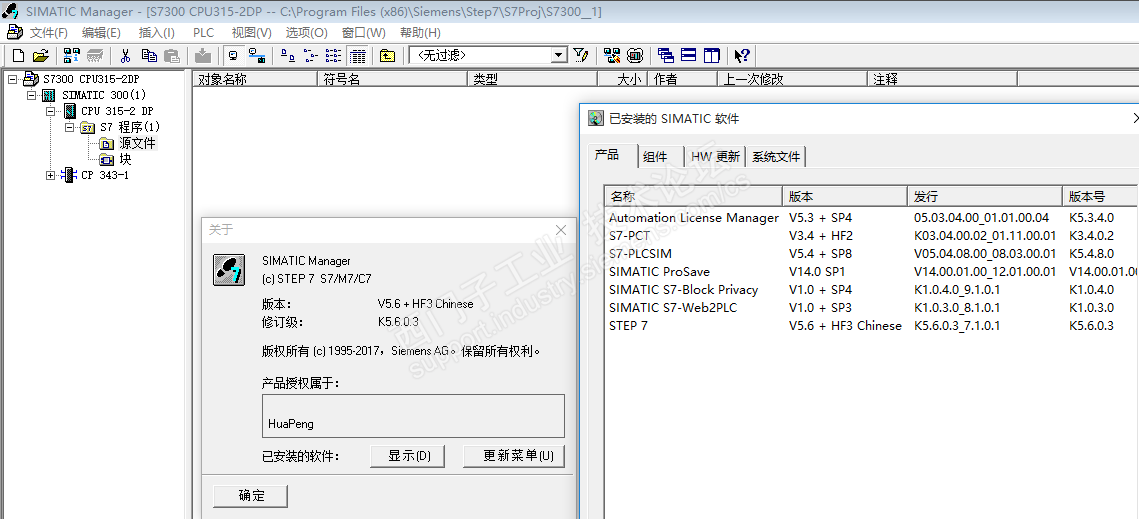This screenshot has height=519, width=1139.
Task: Collapse the CPU 315-2 DP node
Action: pos(50,111)
